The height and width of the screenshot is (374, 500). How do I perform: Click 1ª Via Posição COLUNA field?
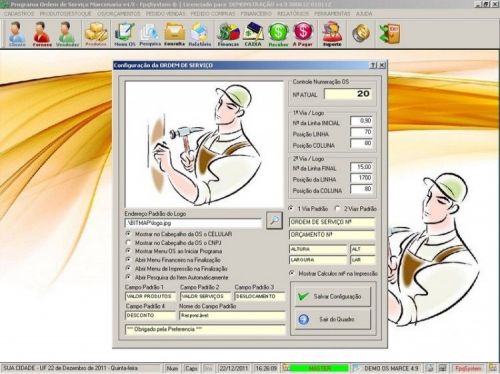(361, 143)
